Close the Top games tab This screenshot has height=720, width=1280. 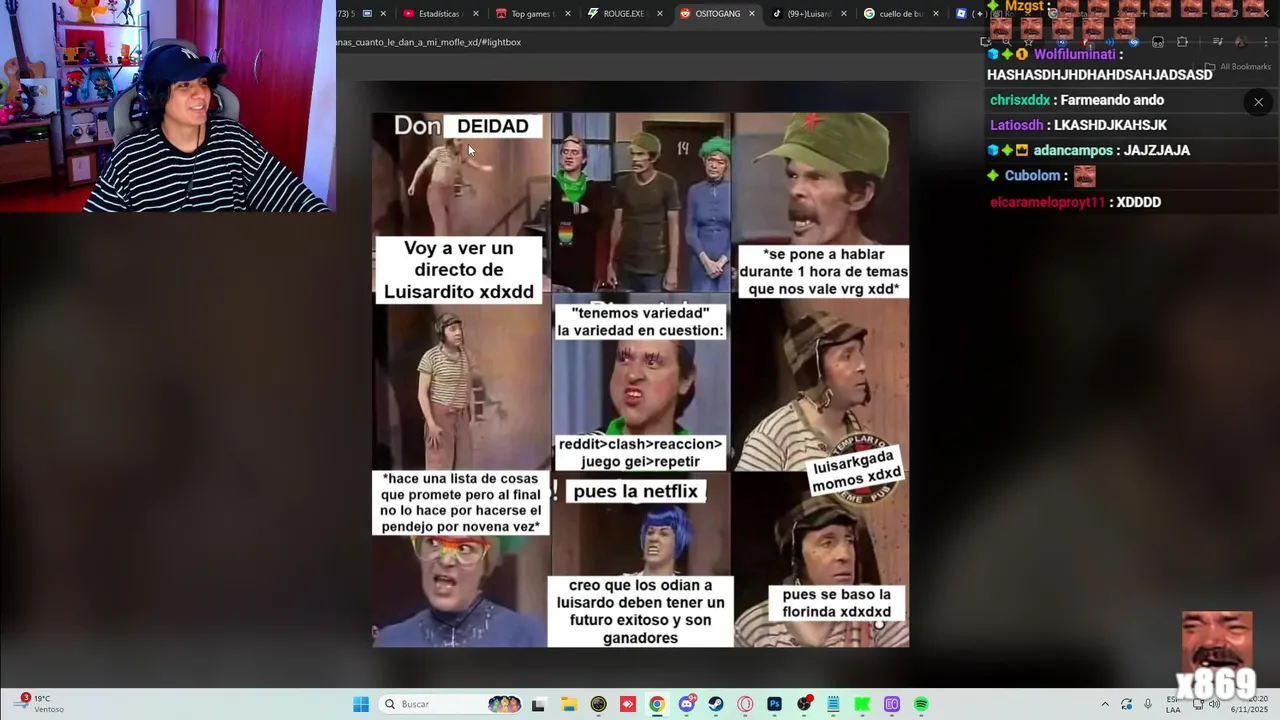(x=568, y=14)
